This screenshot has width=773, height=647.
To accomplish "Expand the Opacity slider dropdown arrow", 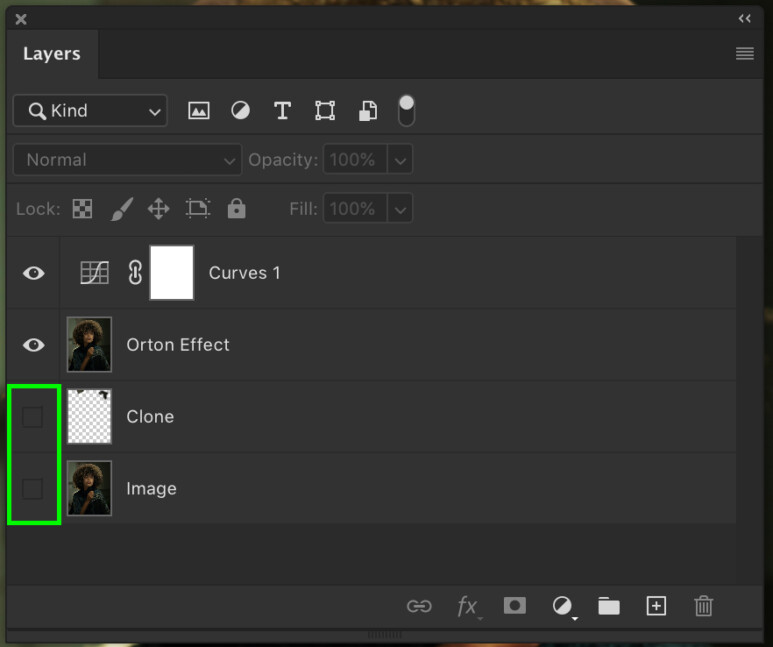I will click(400, 160).
